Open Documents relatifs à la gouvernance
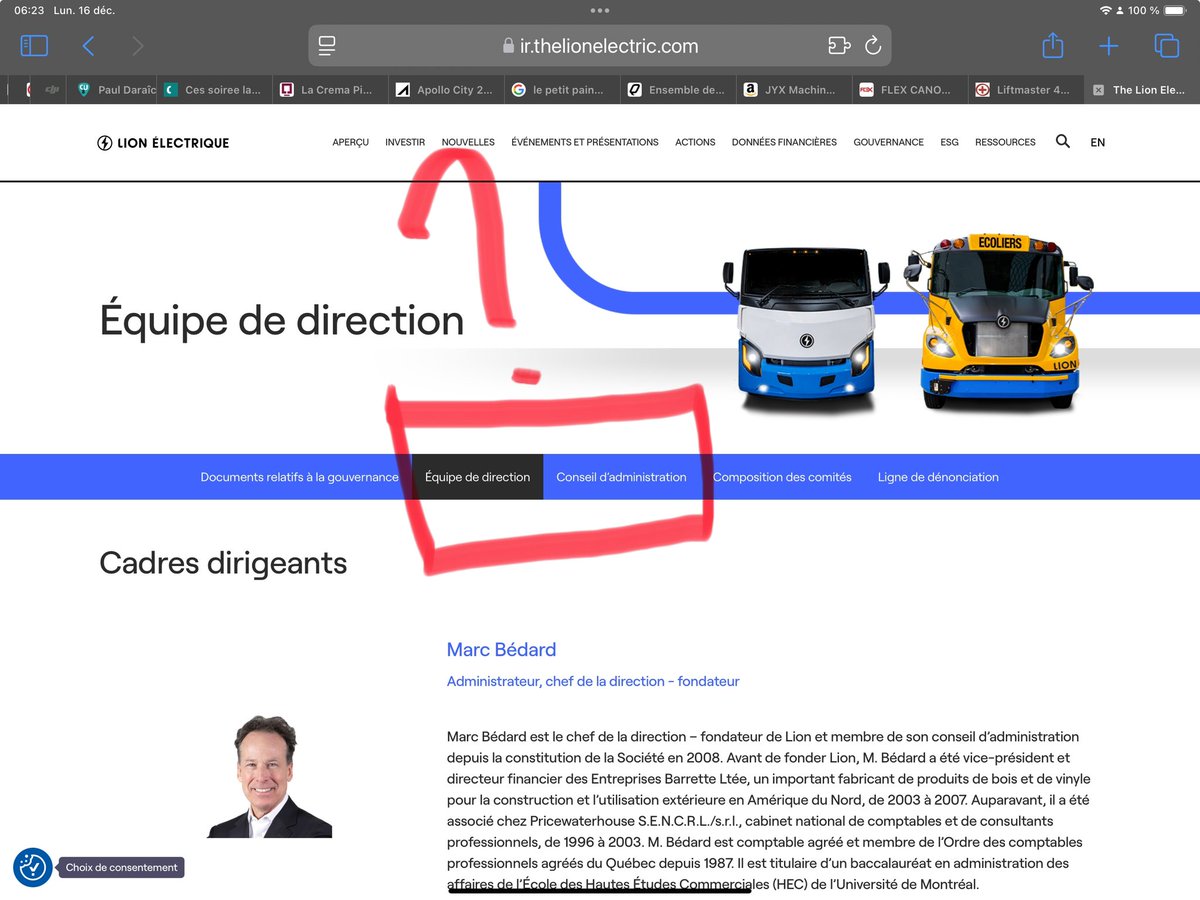The height and width of the screenshot is (900, 1200). click(x=299, y=477)
